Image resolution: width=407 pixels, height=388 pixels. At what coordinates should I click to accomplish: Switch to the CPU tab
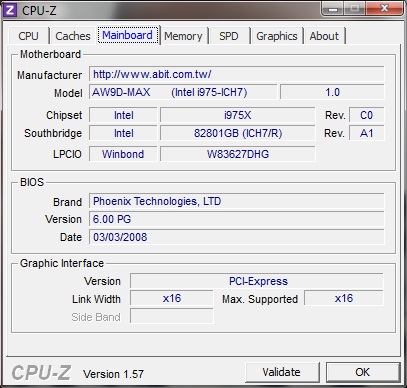click(29, 36)
